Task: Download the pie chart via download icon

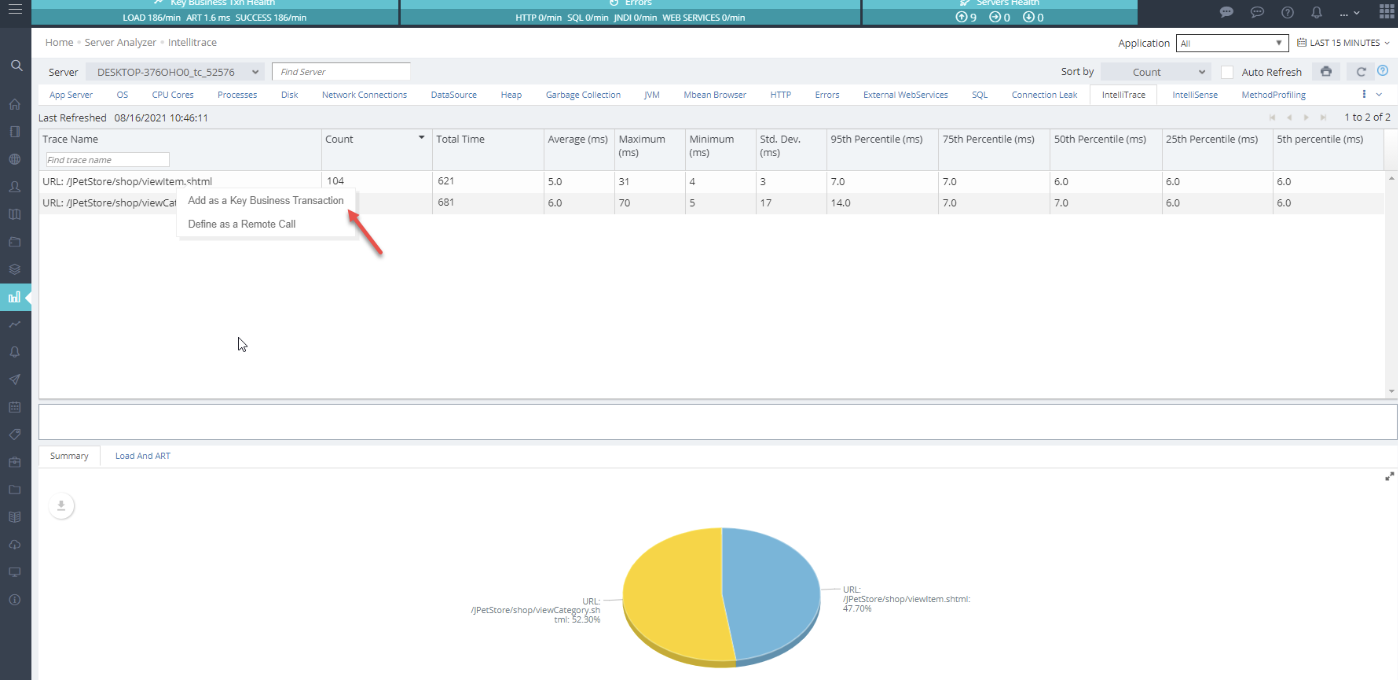Action: click(61, 506)
